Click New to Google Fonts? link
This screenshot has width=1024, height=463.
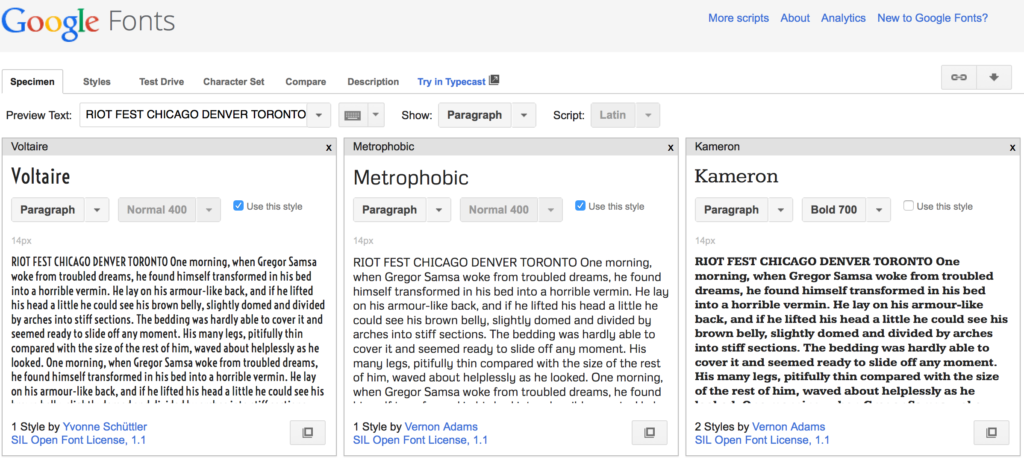(x=933, y=18)
